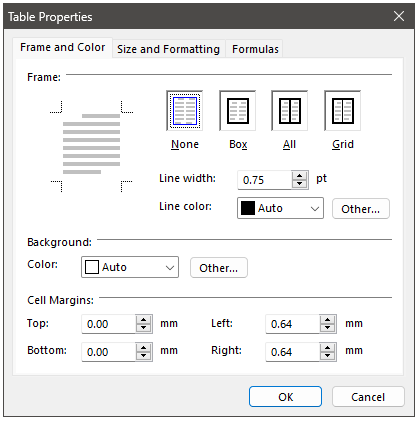Click the Bottom cell margin field

[109, 352]
